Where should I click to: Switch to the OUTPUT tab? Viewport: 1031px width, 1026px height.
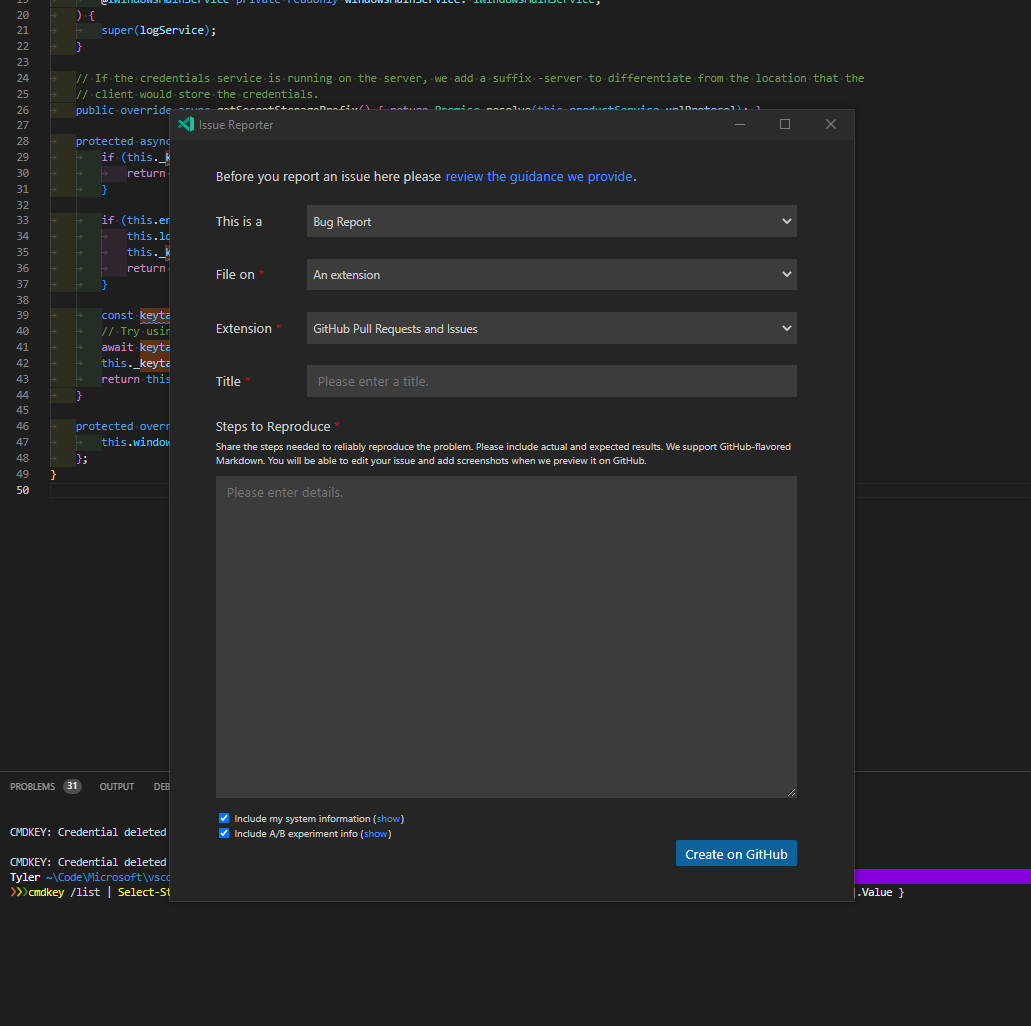(116, 786)
